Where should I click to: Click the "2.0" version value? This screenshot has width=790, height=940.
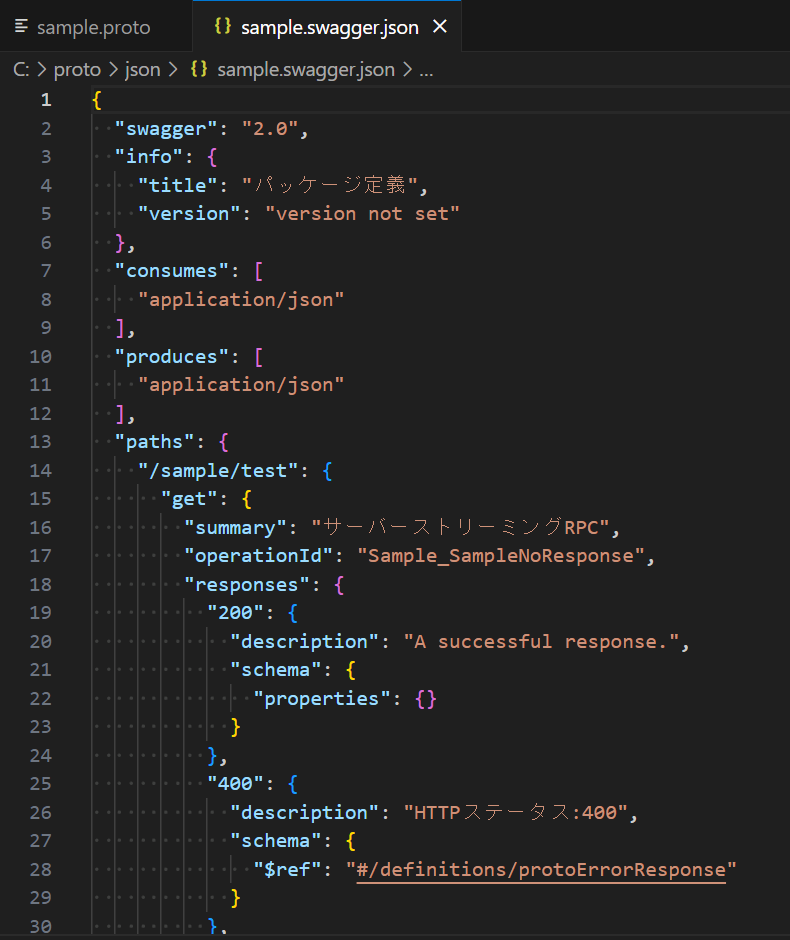coord(270,129)
